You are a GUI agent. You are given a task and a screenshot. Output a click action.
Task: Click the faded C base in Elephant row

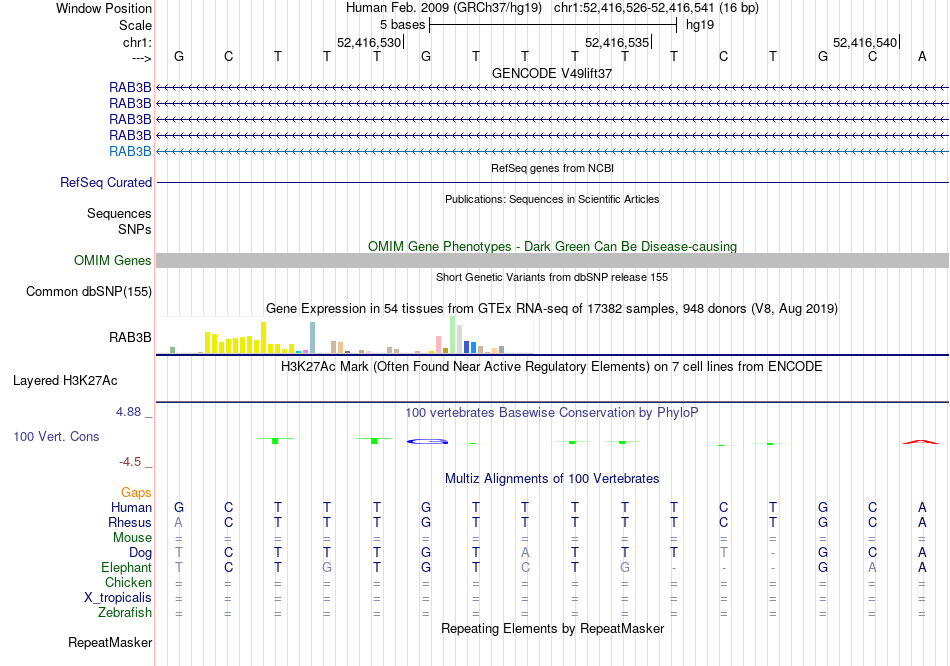click(x=525, y=567)
